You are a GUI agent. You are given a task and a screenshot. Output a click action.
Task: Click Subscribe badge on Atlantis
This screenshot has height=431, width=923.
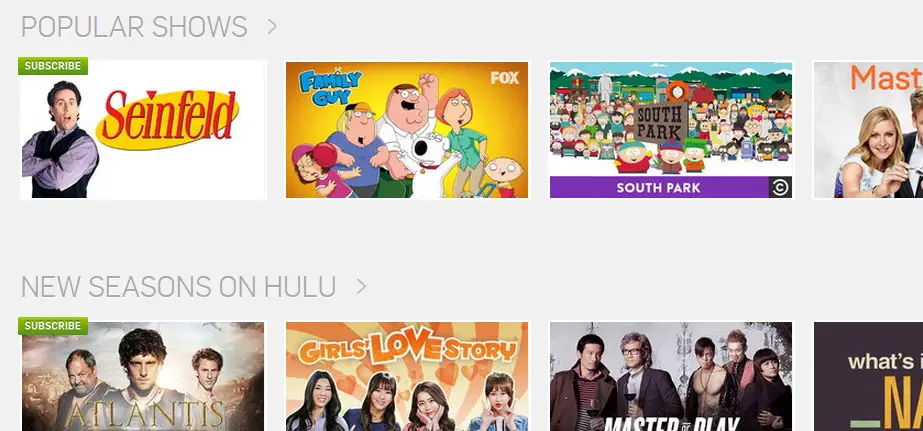click(x=53, y=326)
